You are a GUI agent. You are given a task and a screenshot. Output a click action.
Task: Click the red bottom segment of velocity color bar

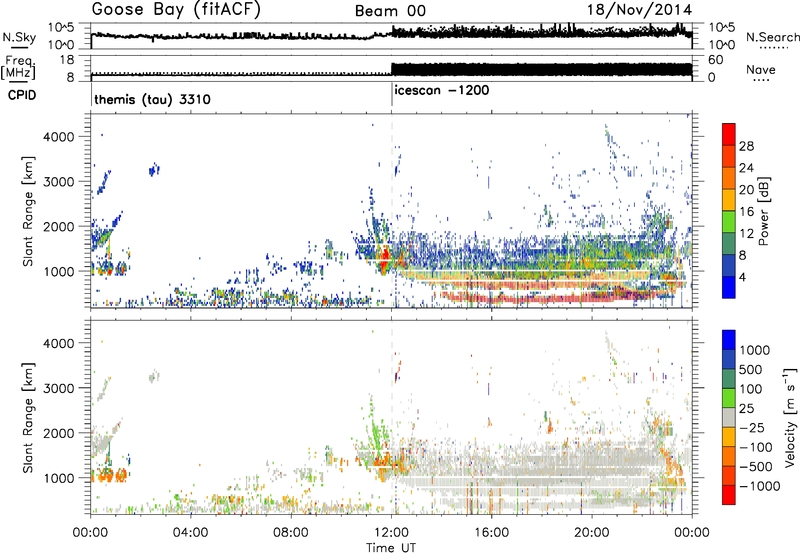(x=729, y=495)
